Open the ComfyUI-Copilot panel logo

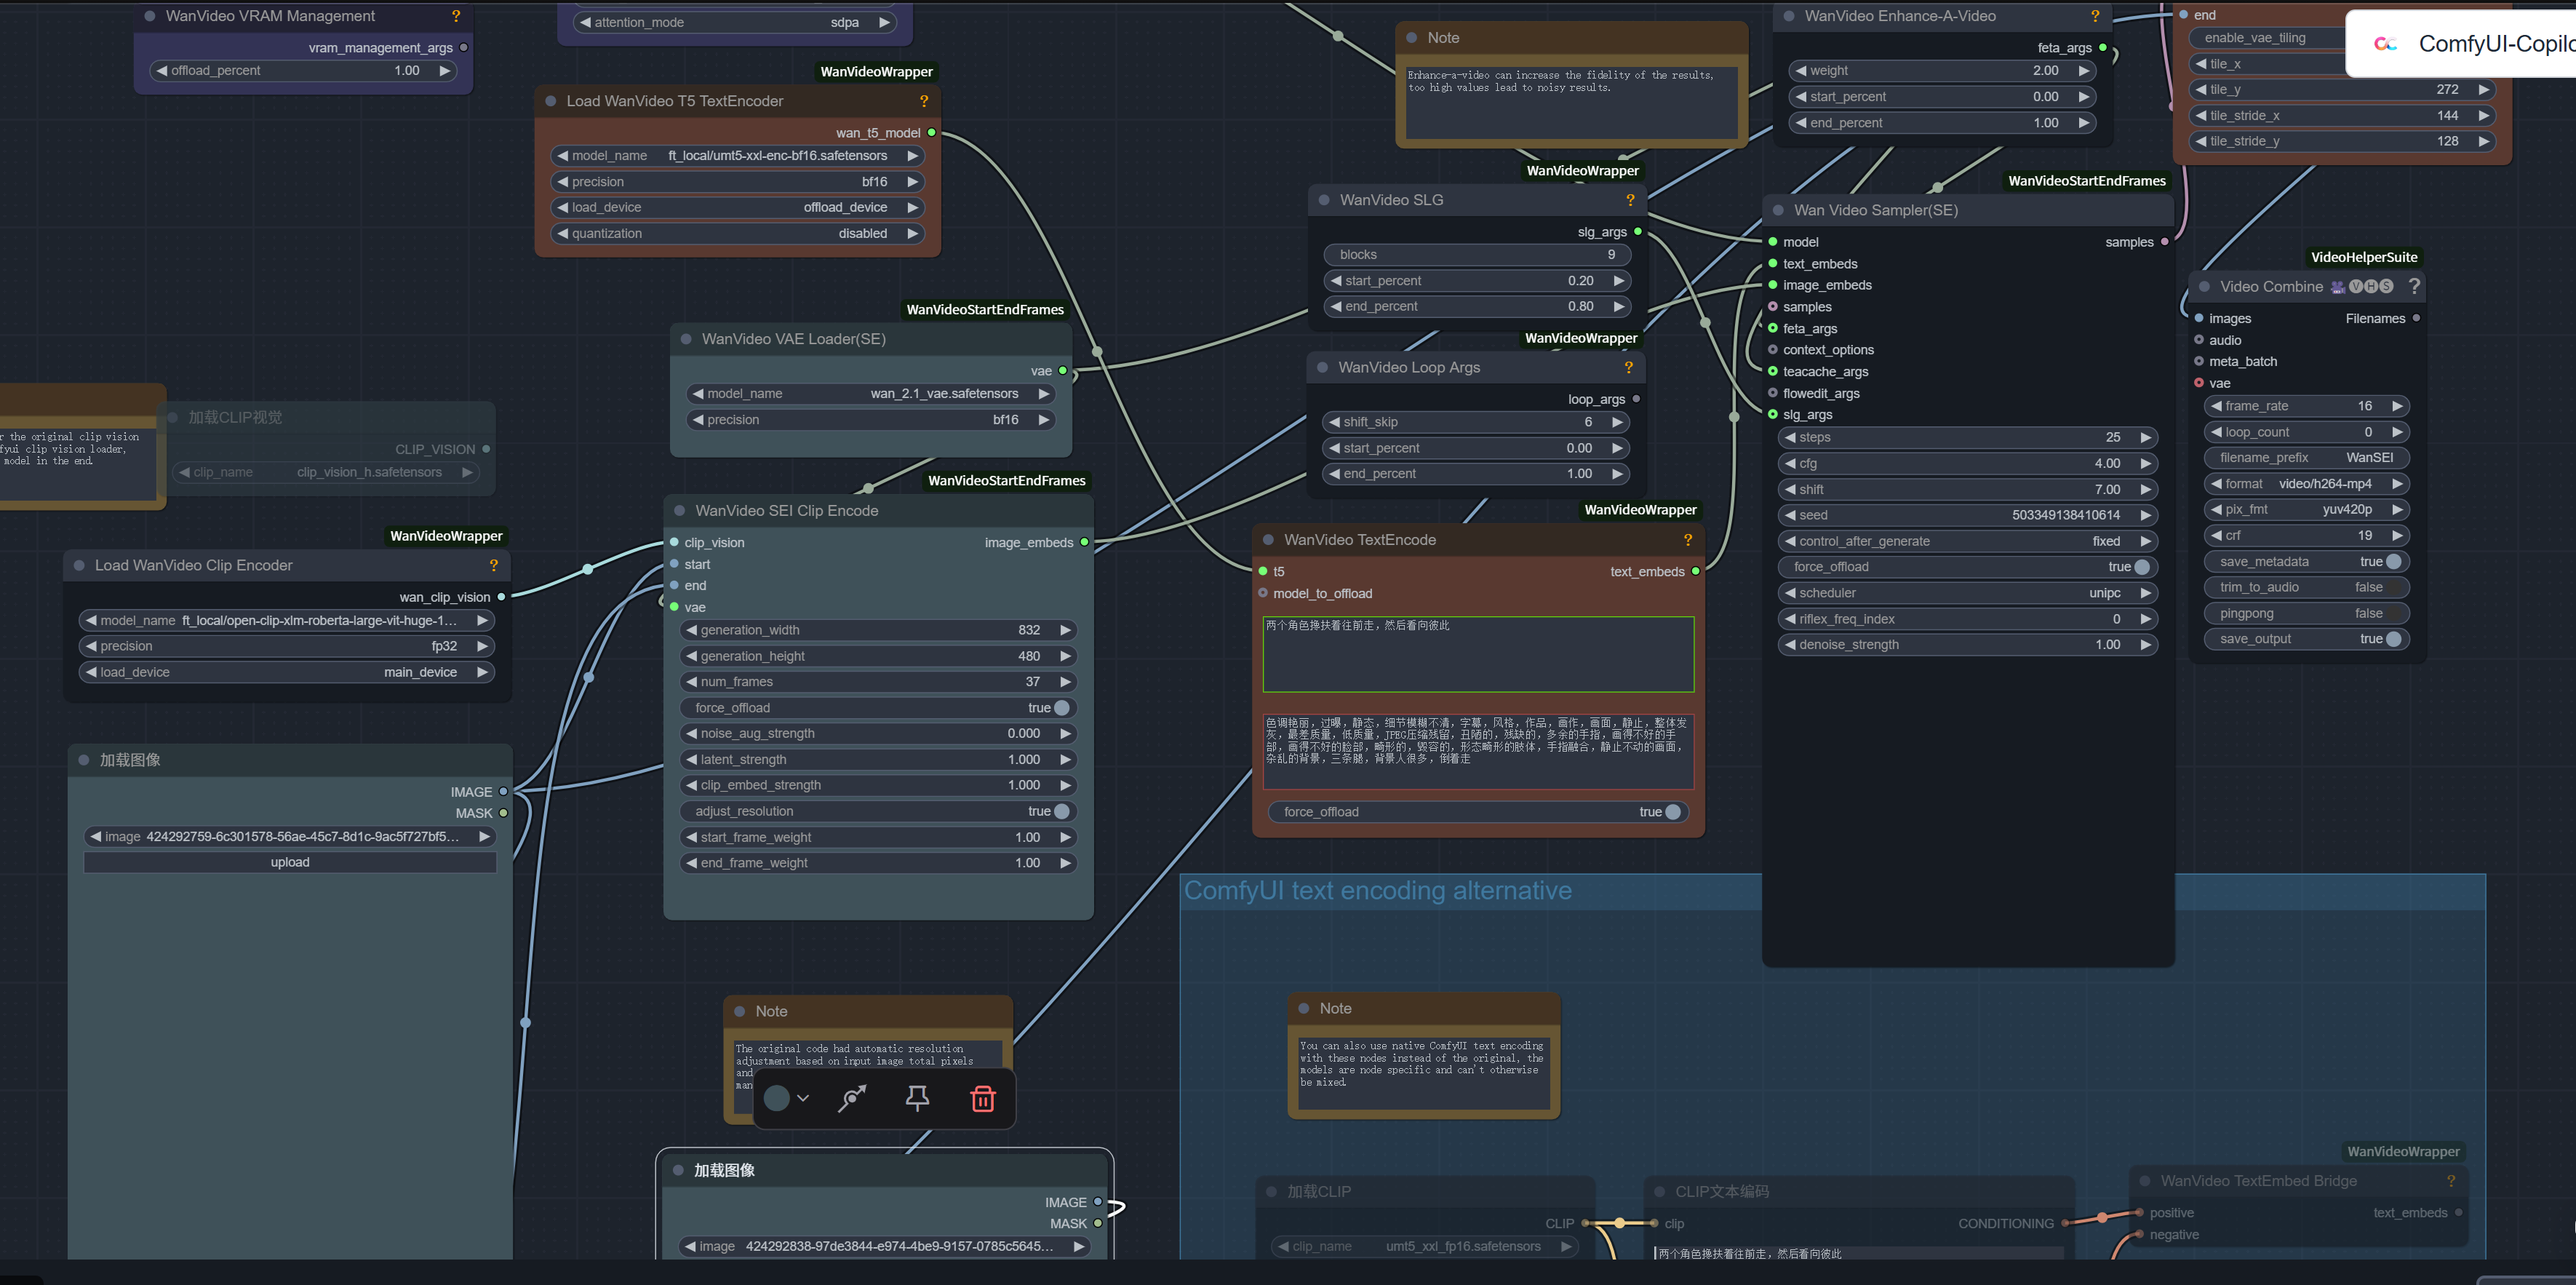2385,44
